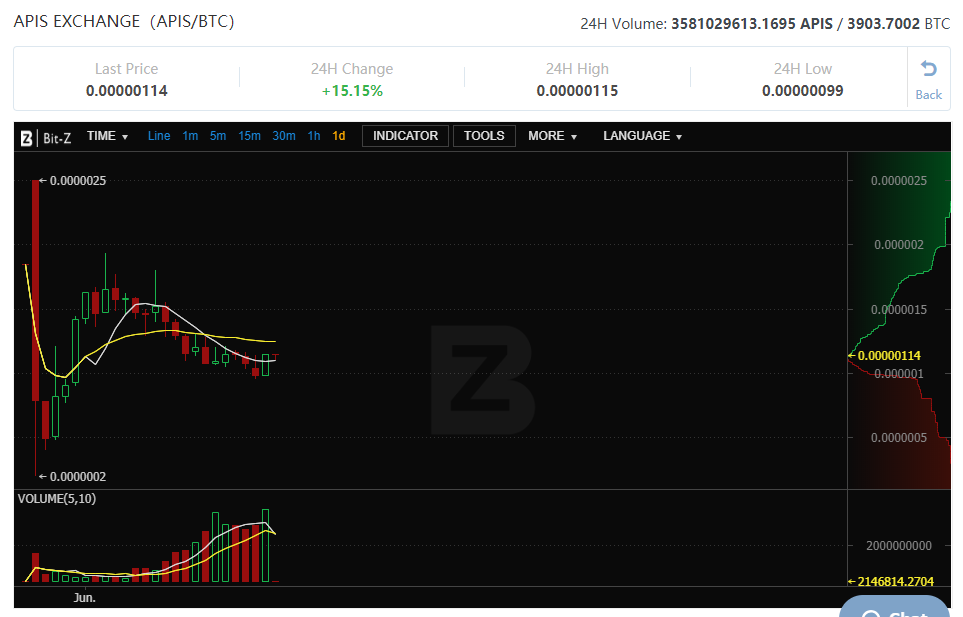Click the 24H Low value 0.00000099
This screenshot has width=963, height=617.
coord(803,91)
